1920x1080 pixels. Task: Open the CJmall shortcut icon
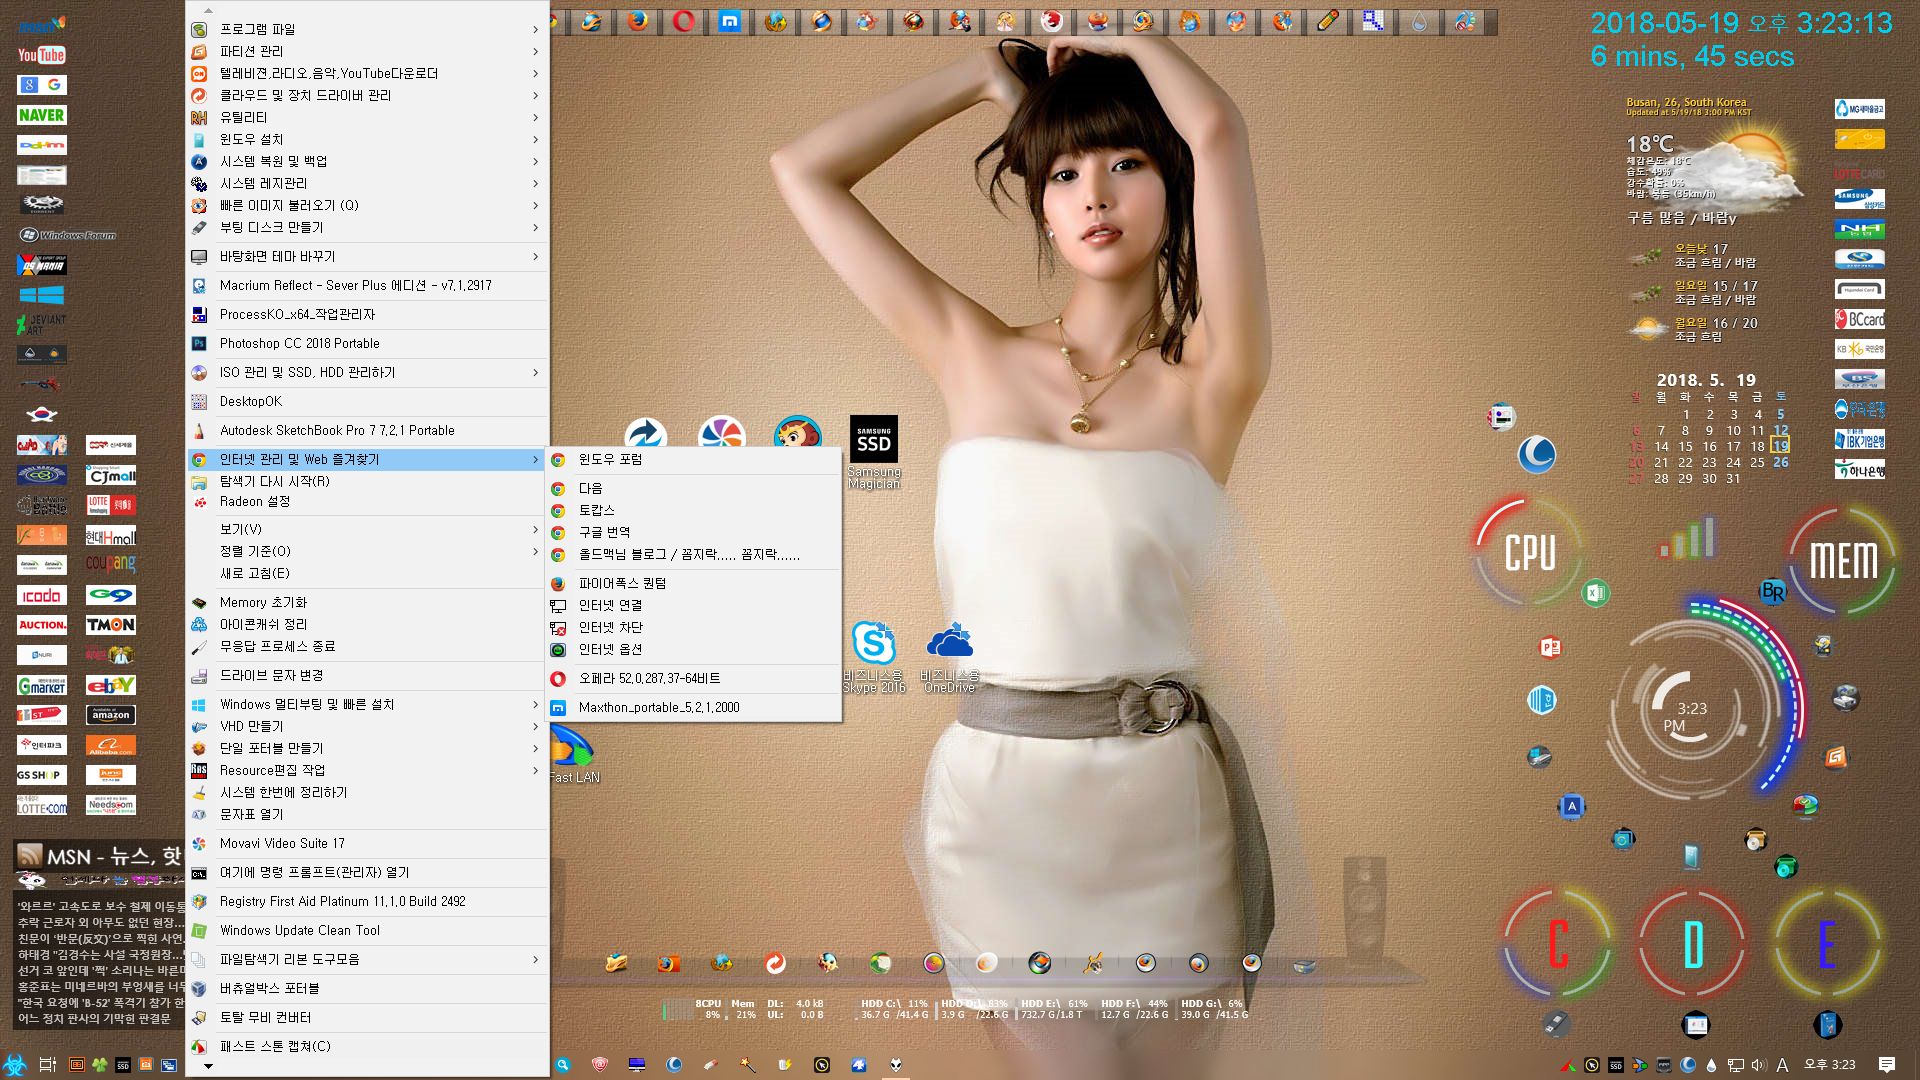pyautogui.click(x=111, y=475)
